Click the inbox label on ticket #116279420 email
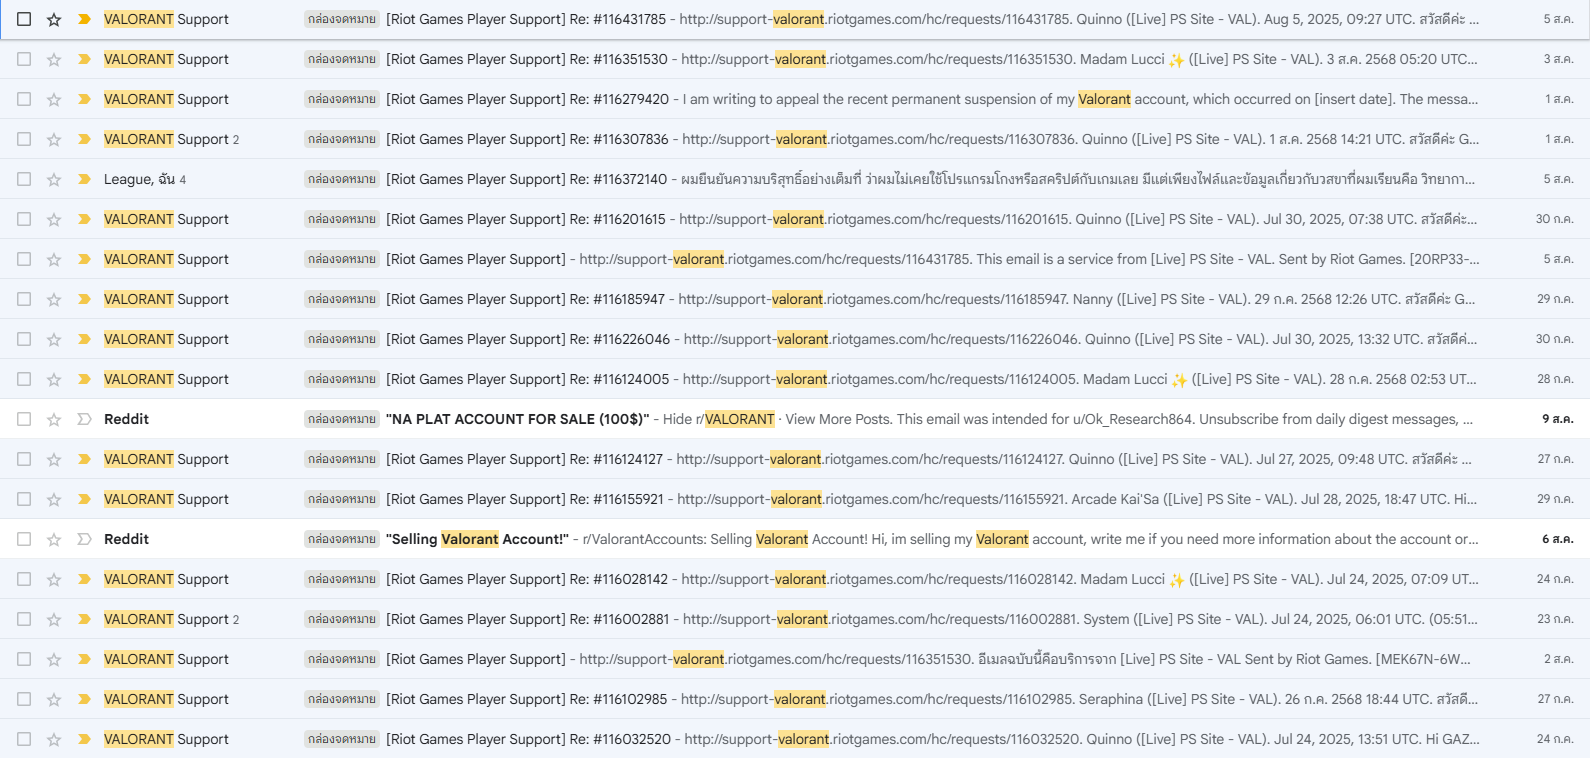1596x758 pixels. pos(342,99)
